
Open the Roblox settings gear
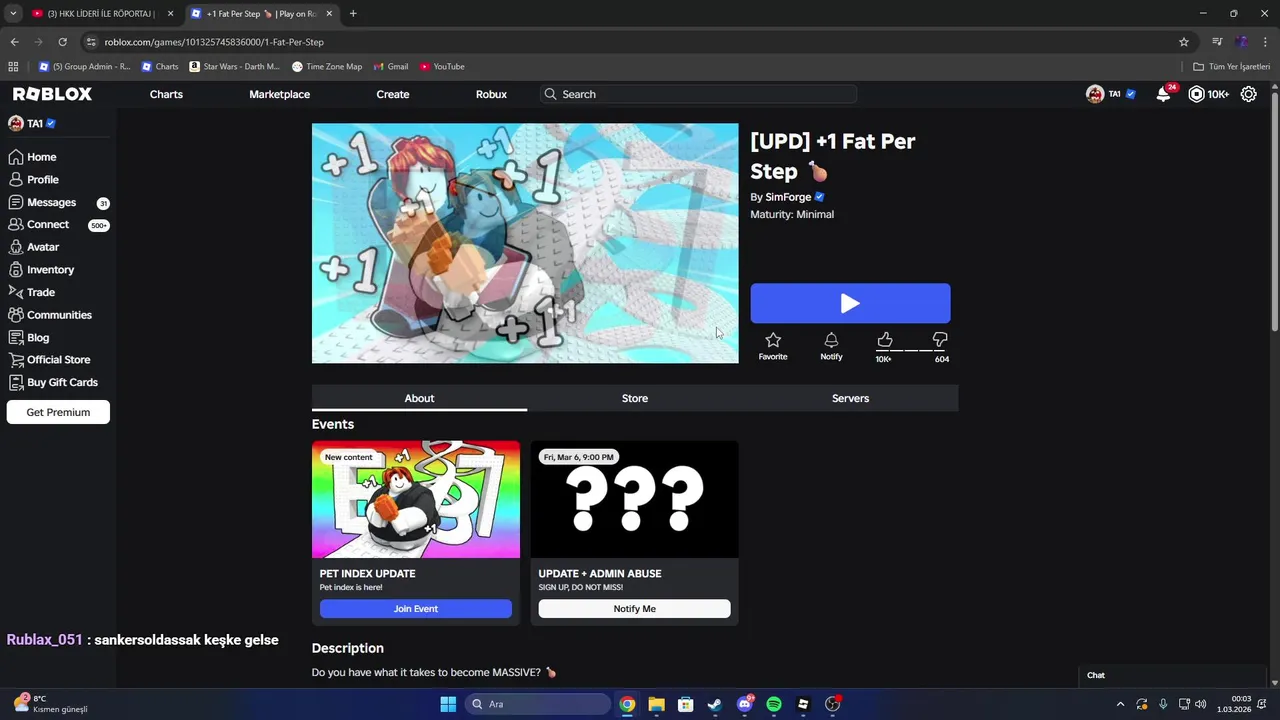click(1249, 94)
